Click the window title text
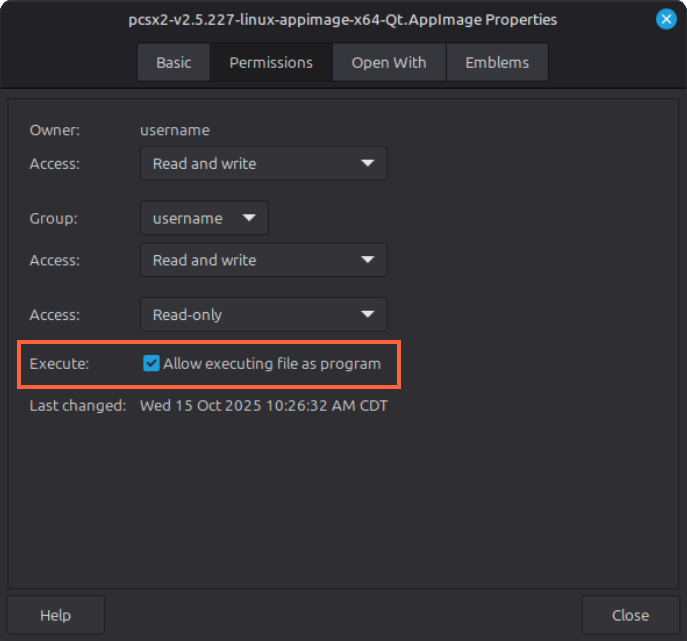This screenshot has height=641, width=687. tap(343, 20)
